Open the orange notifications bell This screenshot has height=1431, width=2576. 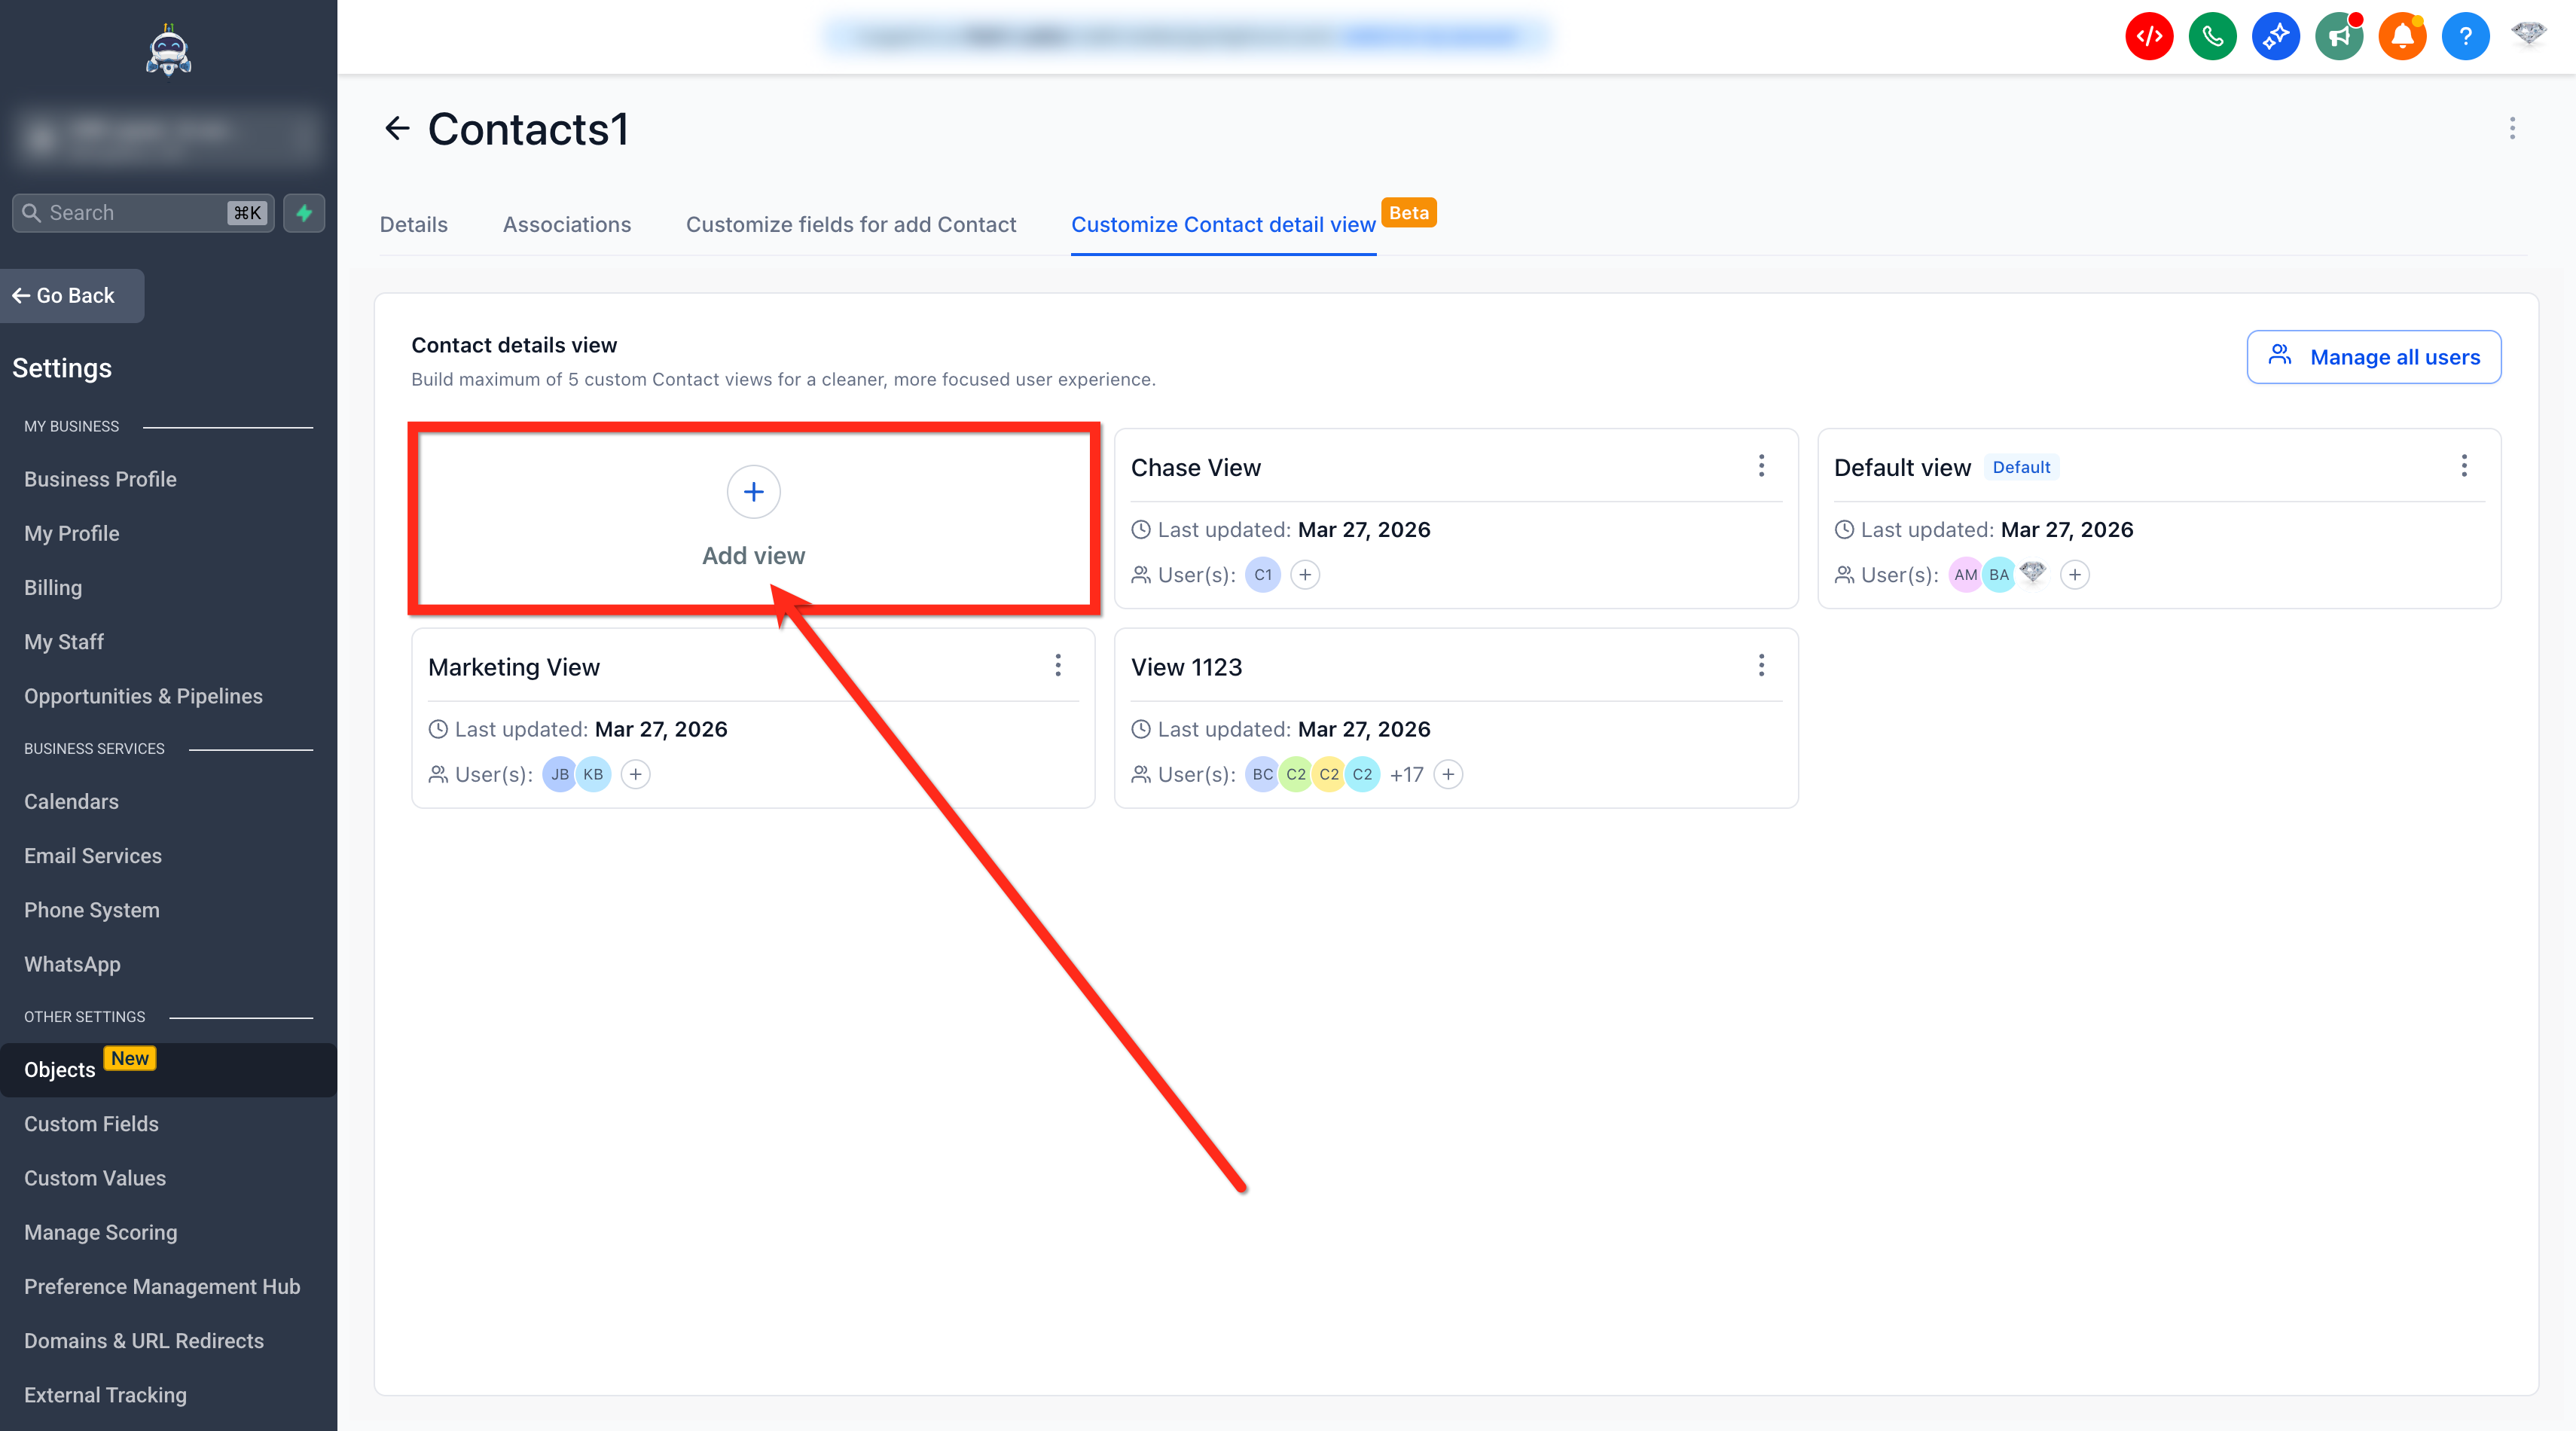pos(2402,37)
